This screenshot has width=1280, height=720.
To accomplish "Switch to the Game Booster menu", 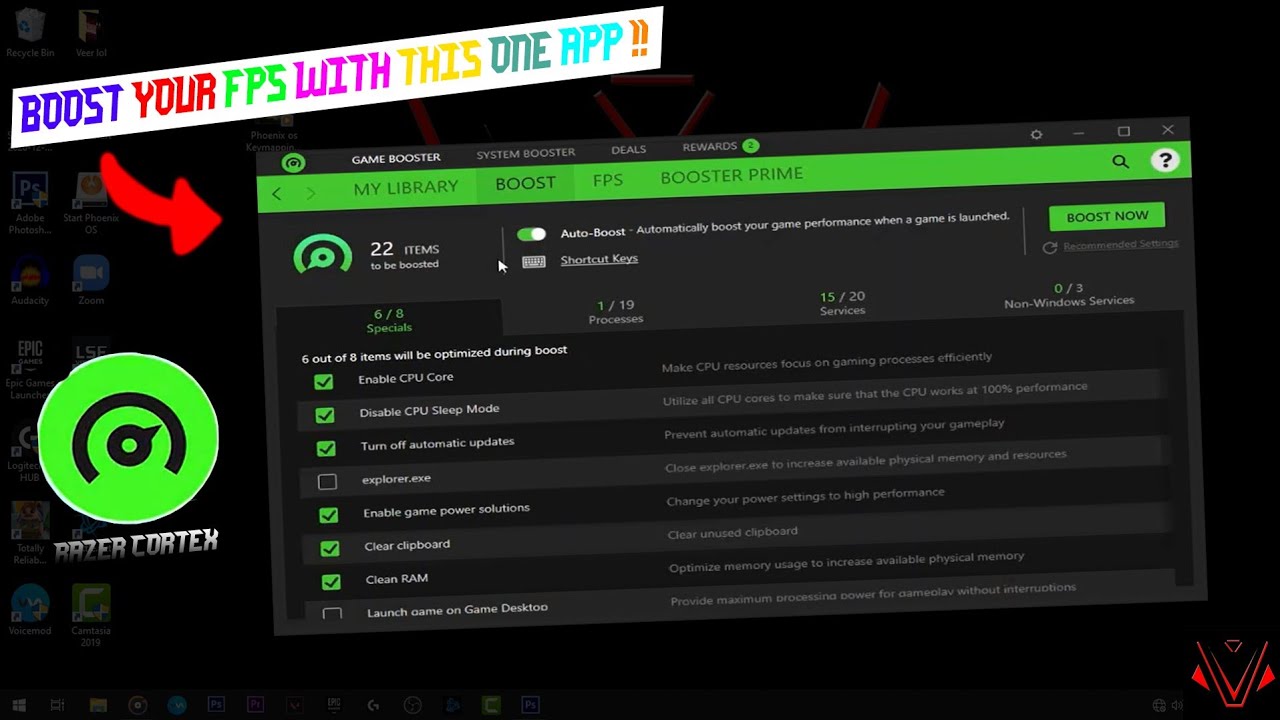I will (x=396, y=158).
